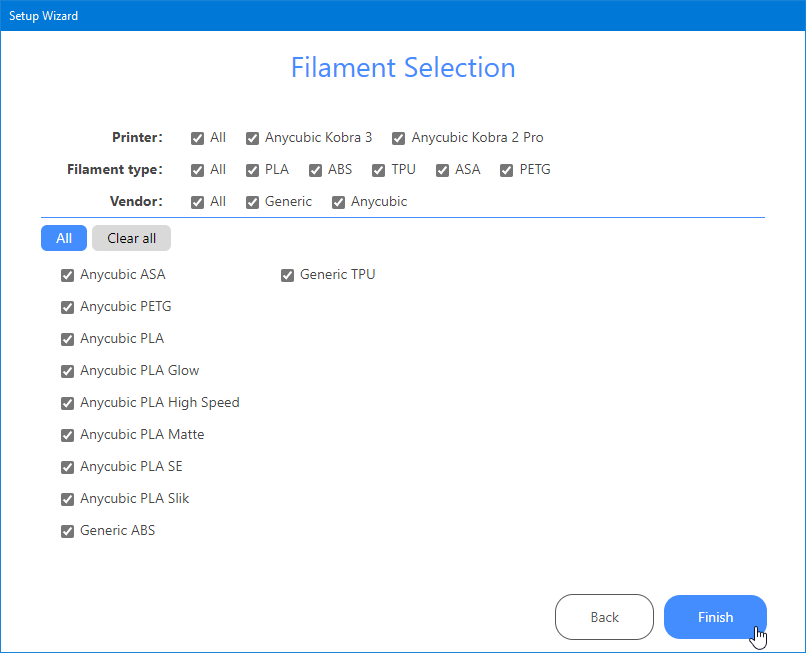Image resolution: width=806 pixels, height=653 pixels.
Task: Uncheck the Generic ABS filament
Action: tap(68, 531)
